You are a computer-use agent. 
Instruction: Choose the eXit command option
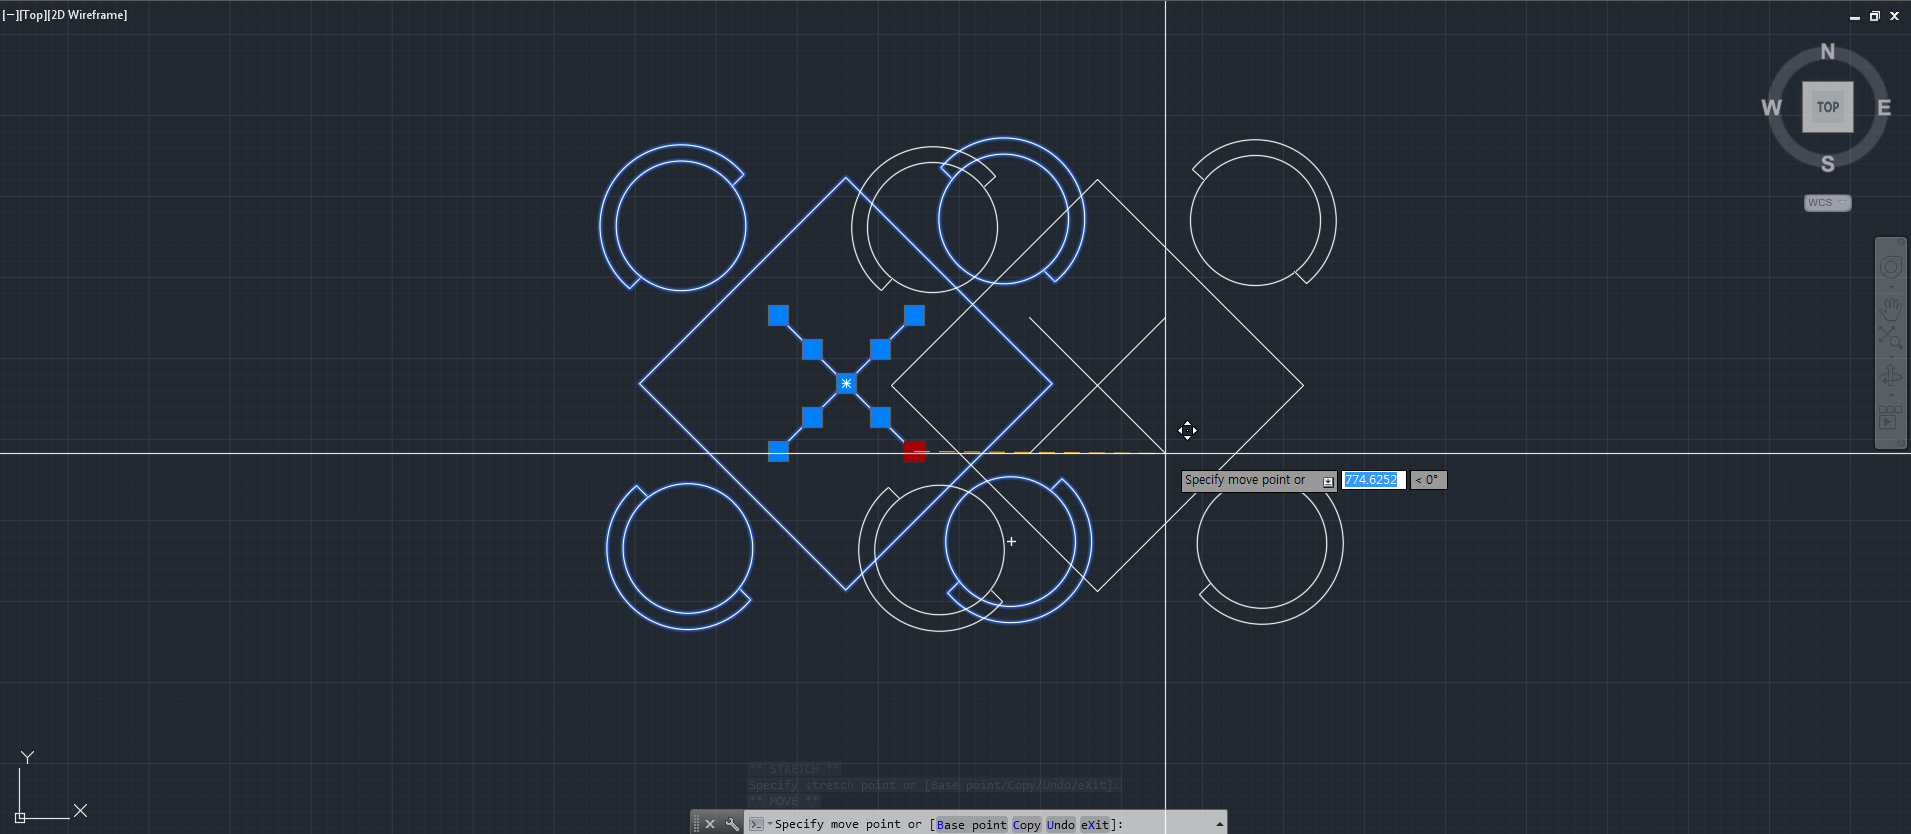(x=1095, y=825)
